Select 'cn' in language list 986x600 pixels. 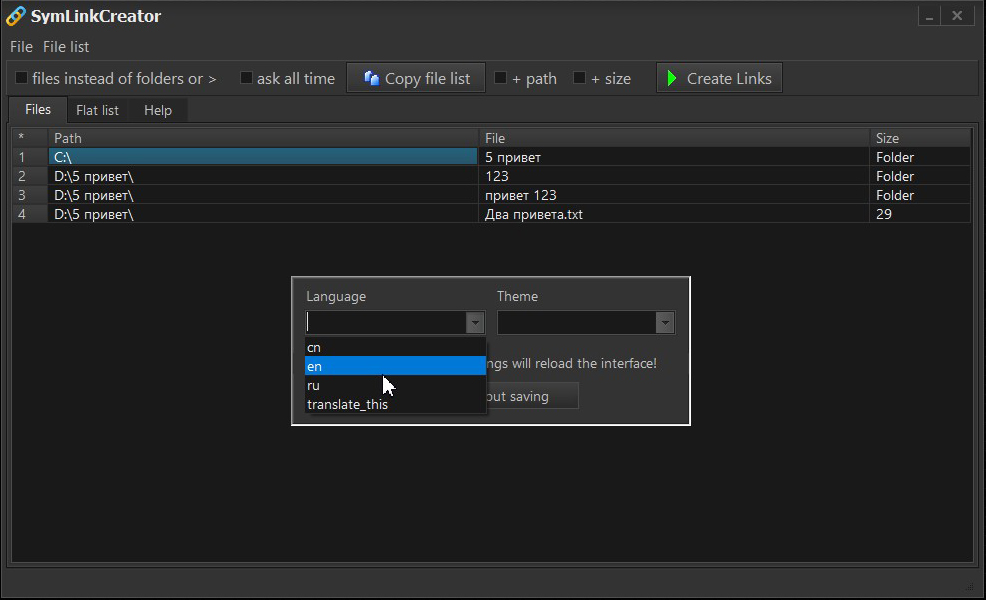[395, 347]
